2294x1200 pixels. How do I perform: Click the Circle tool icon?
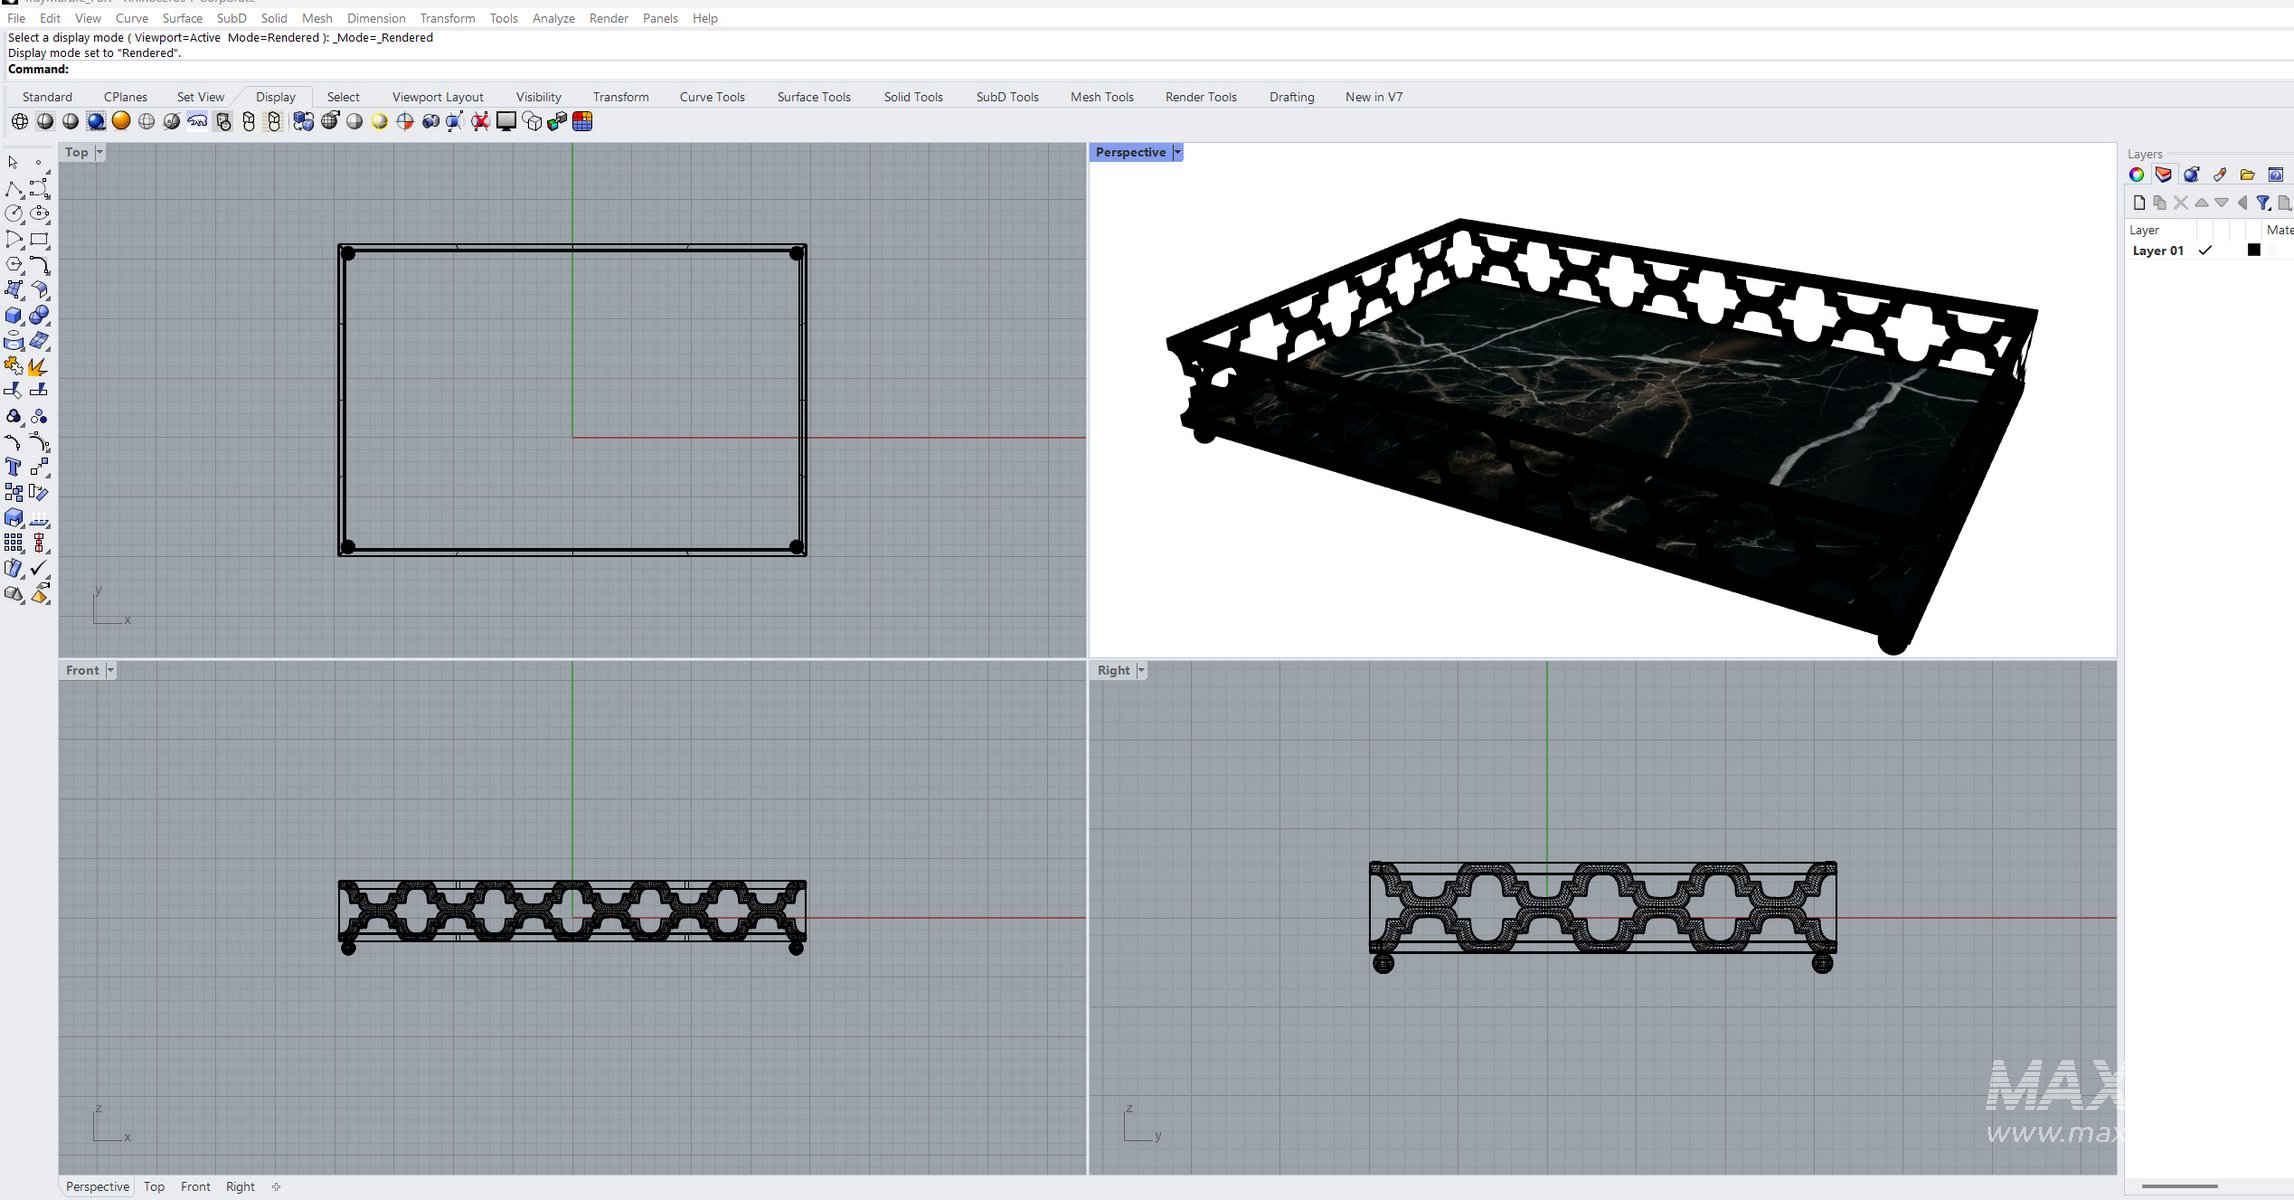13,213
